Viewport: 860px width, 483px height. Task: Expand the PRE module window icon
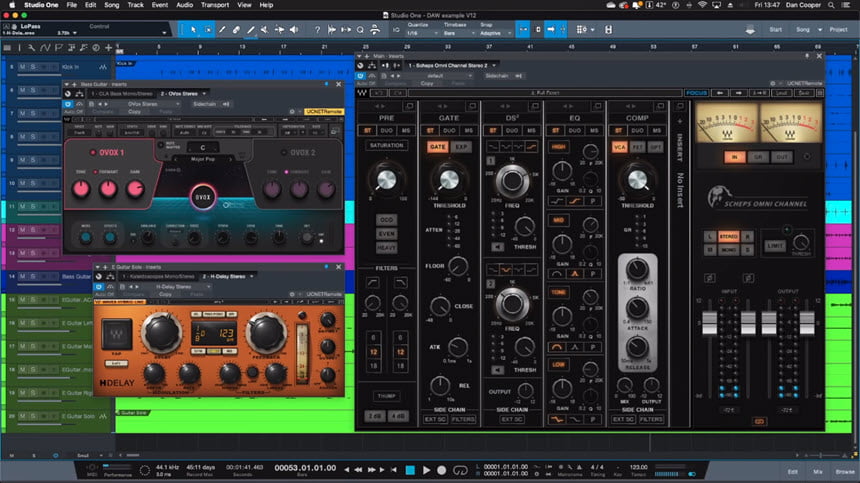point(409,106)
